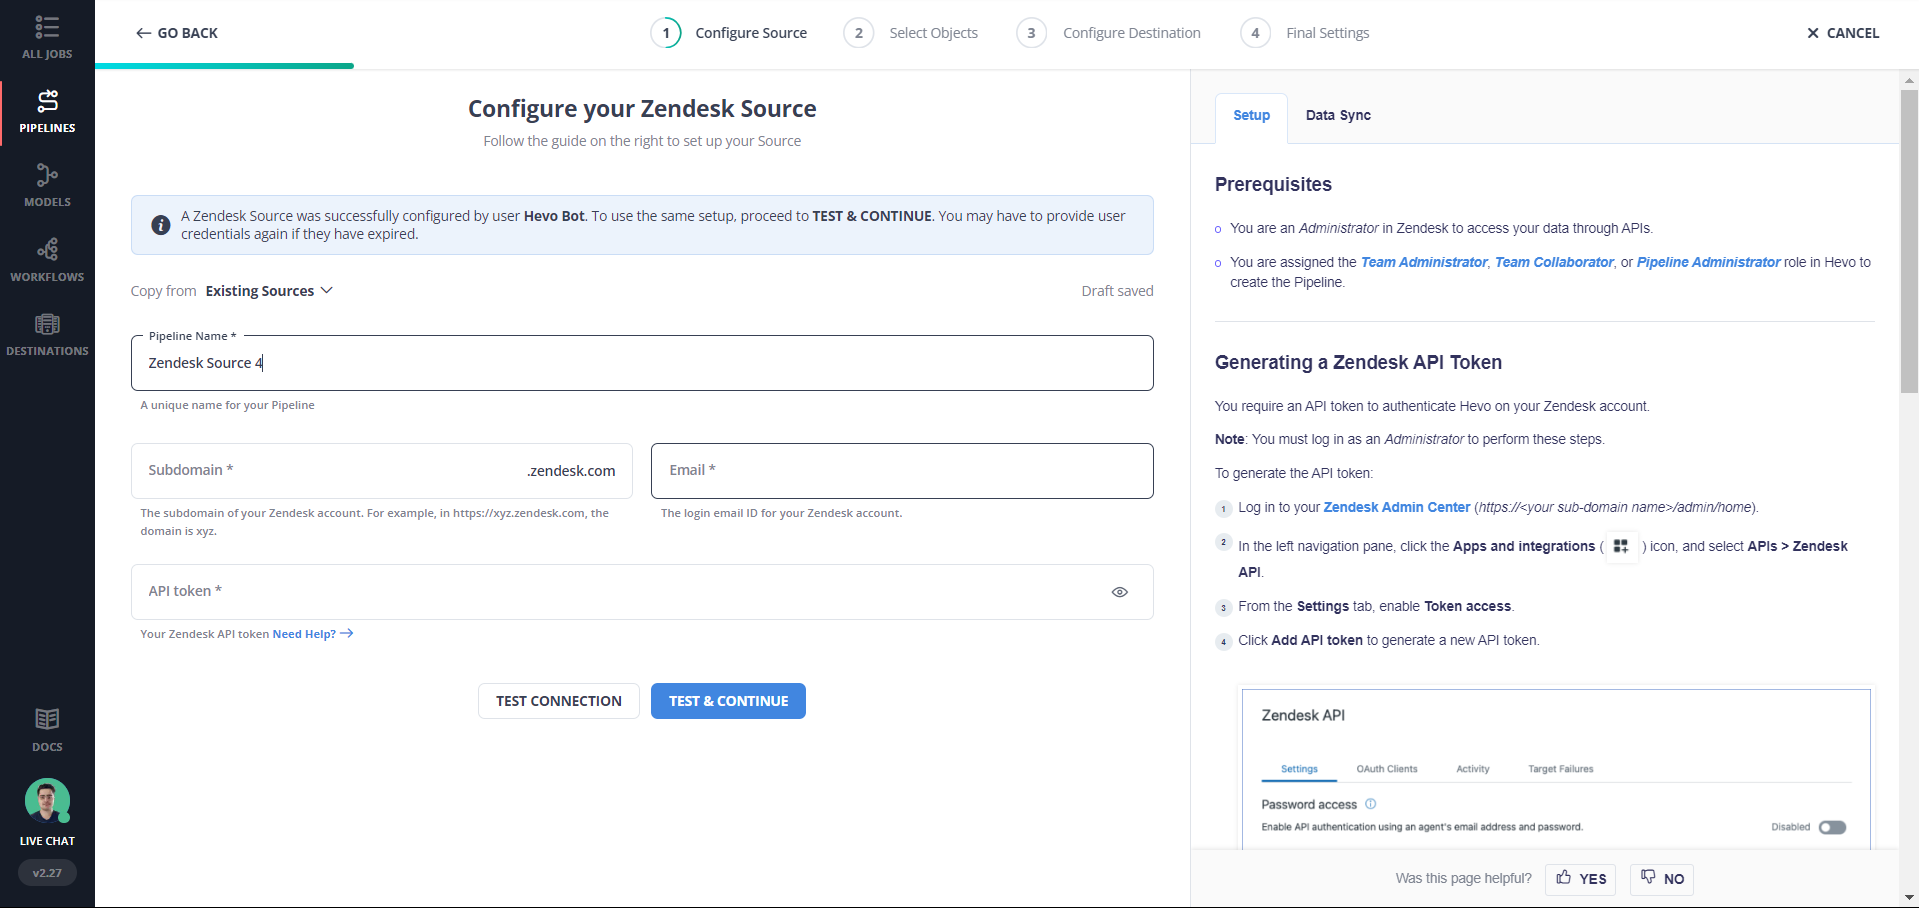This screenshot has height=908, width=1919.
Task: Click the Zendesk API screenshot thumbnail
Action: [x=1556, y=768]
